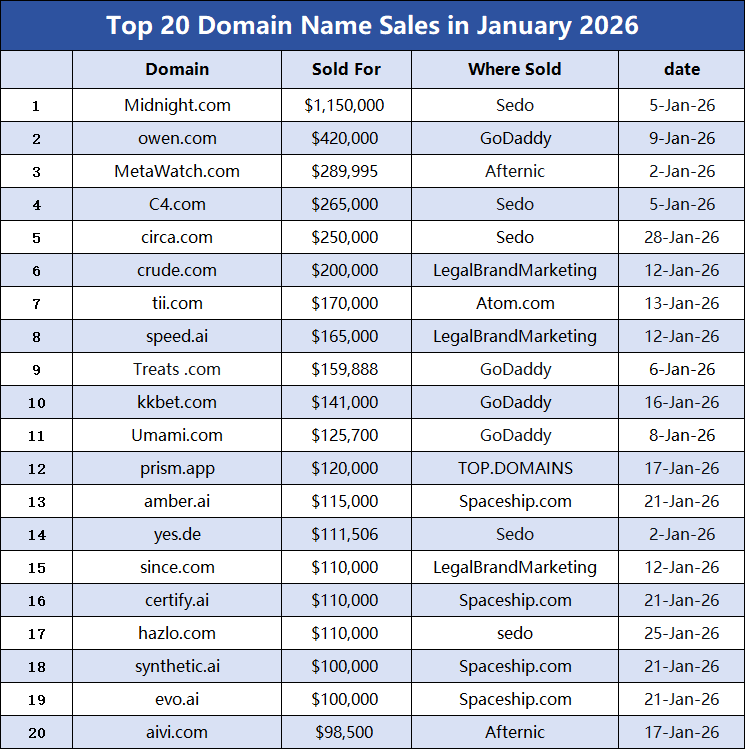The image size is (745, 749).
Task: Click the Afternic cell in the aivi.com row
Action: (515, 731)
